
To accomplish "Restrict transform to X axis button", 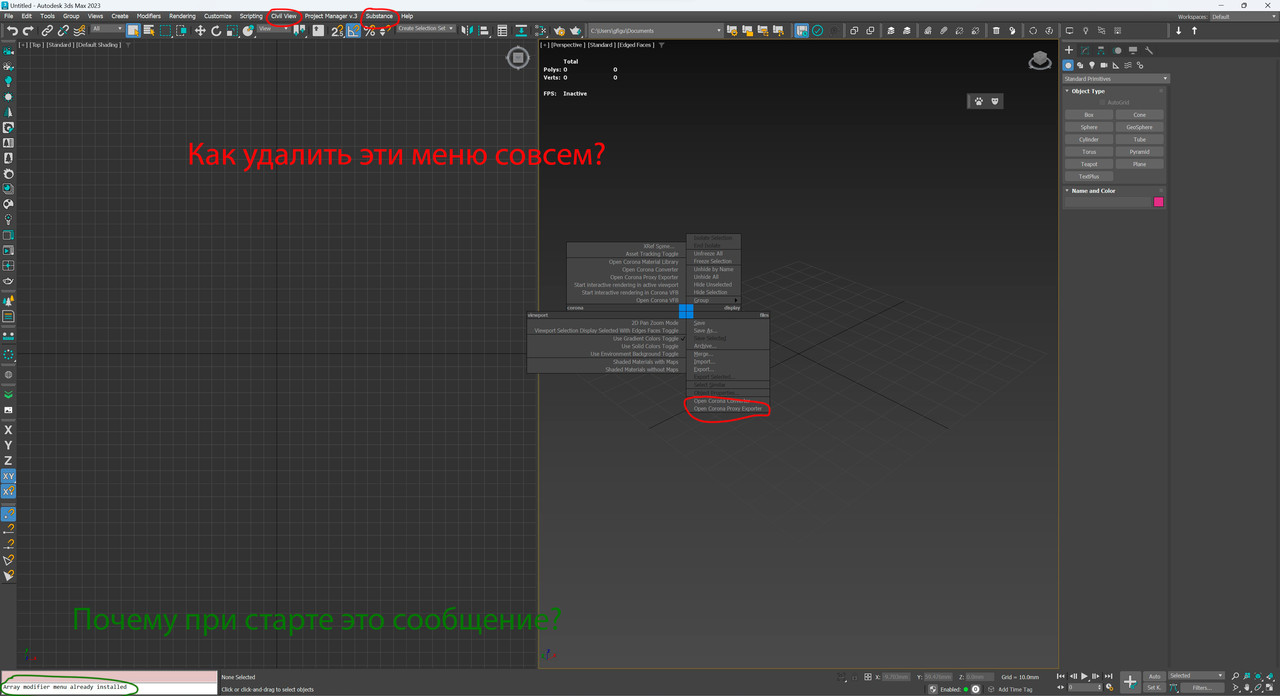I will click(8, 429).
